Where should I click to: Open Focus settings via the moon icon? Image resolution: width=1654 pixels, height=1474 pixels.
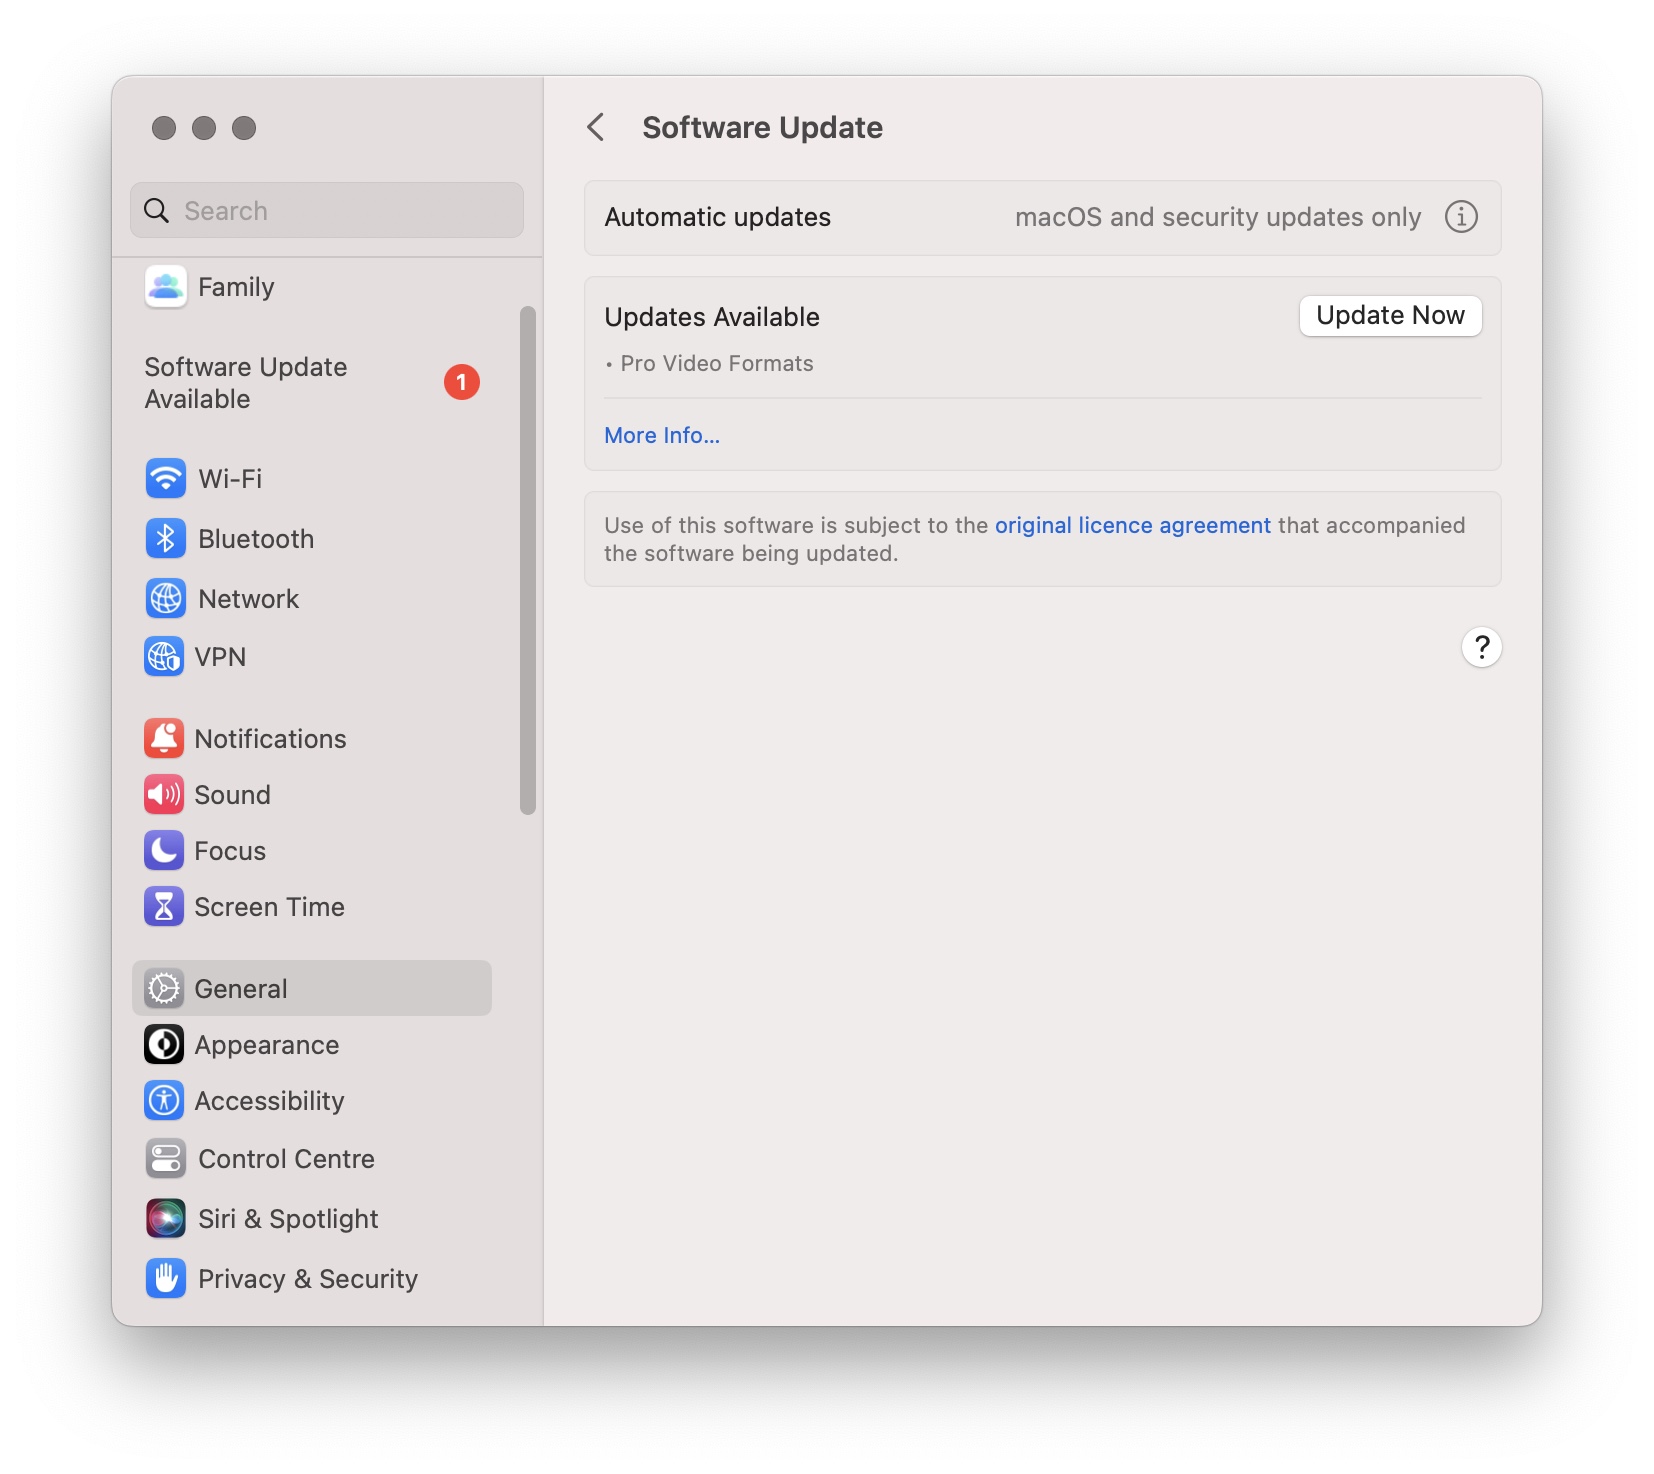pos(165,851)
